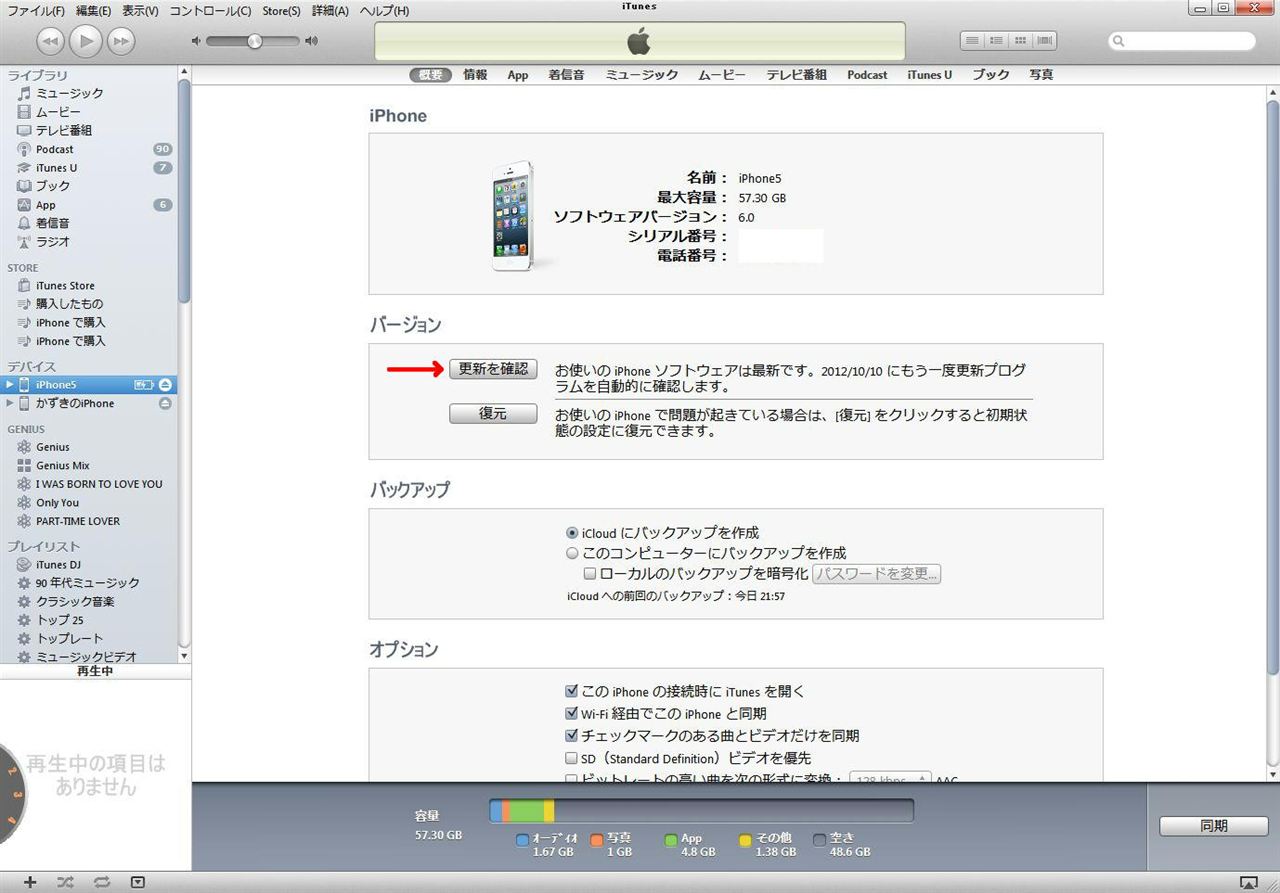
Task: Open the 編集(E) menu
Action: [93, 10]
